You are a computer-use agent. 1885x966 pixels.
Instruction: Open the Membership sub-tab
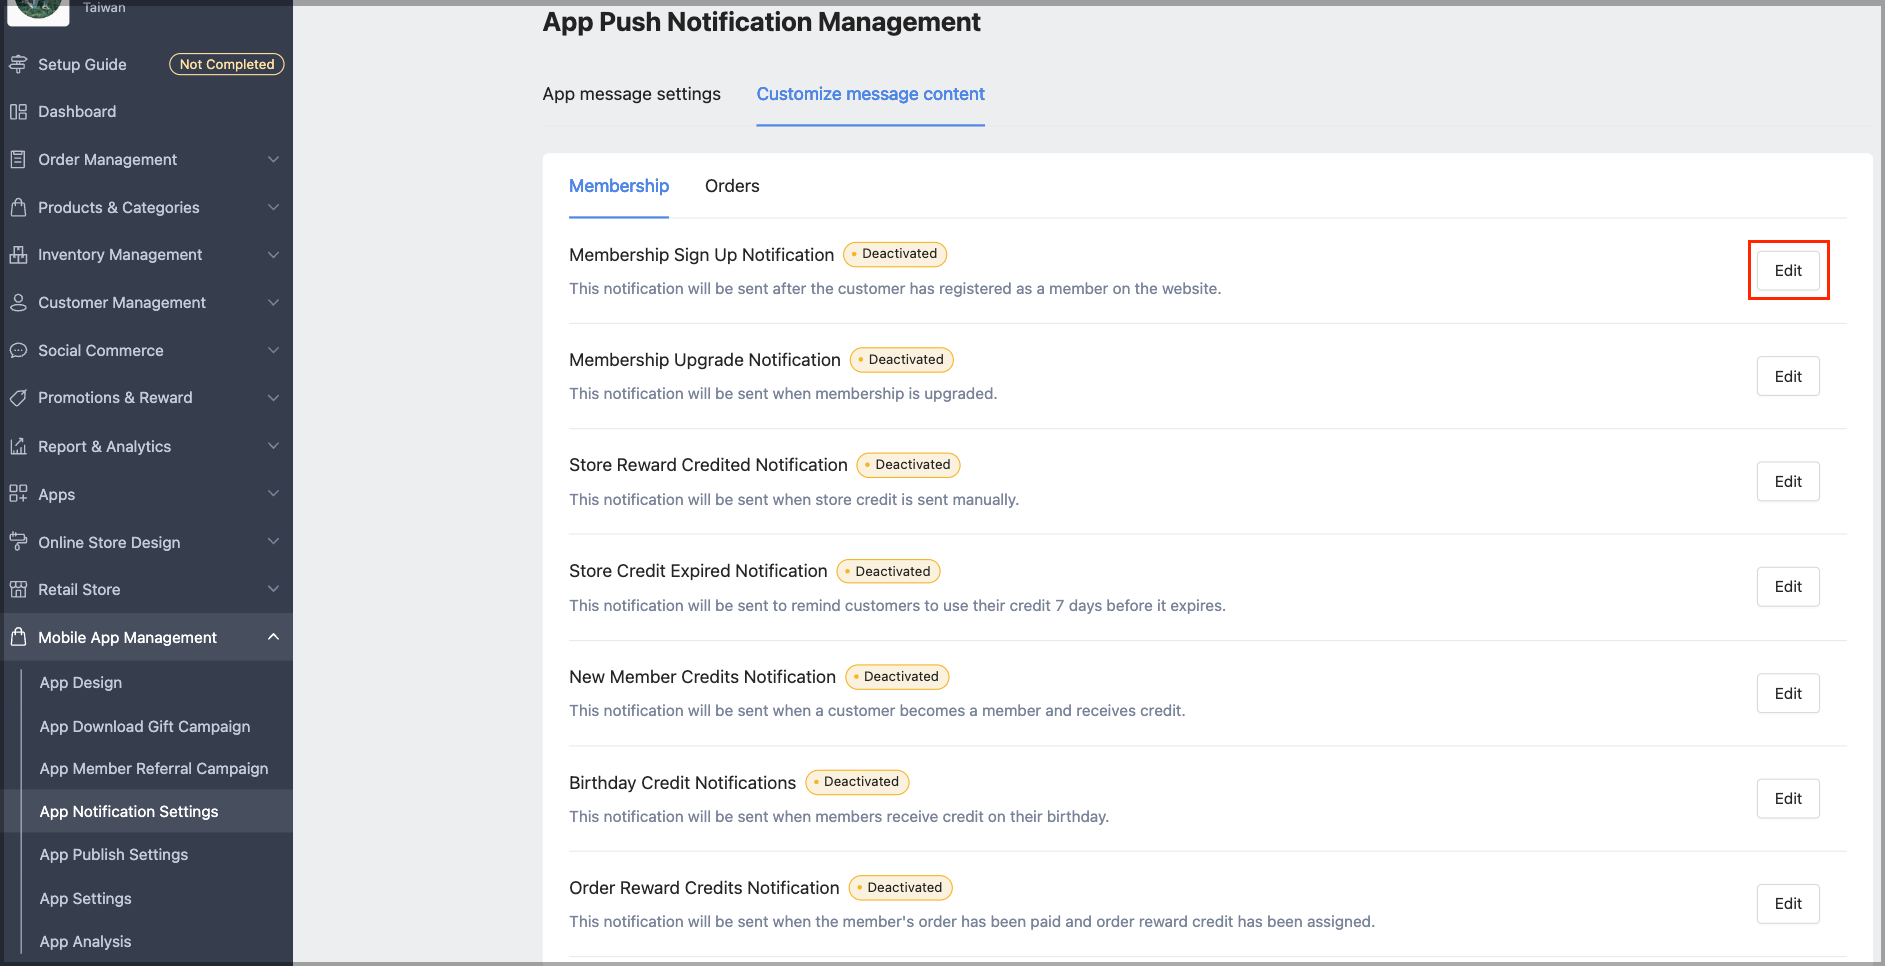(619, 186)
